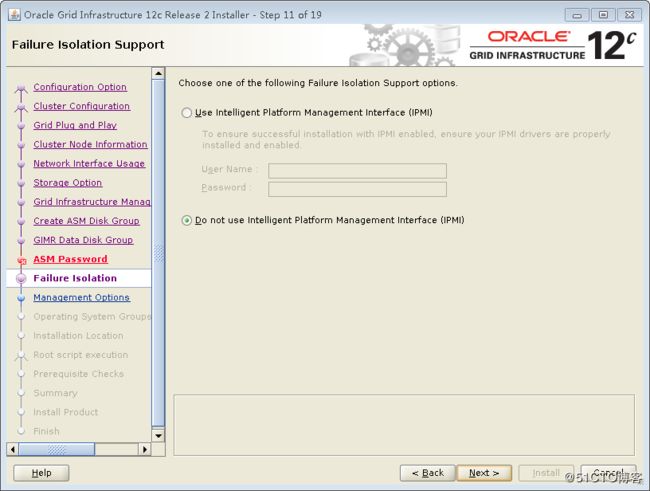Click the installer Java icon in title bar
650x491 pixels.
[14, 15]
